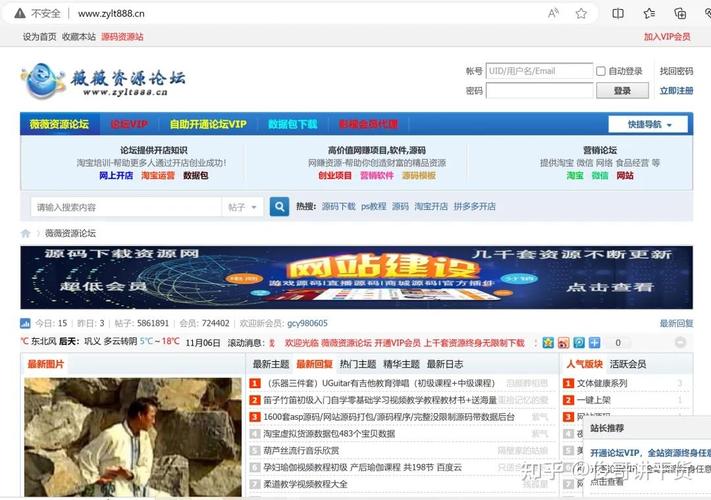Open the 葫芦丝流行音乐欣赏 thread
This screenshot has width=711, height=500.
pos(301,451)
